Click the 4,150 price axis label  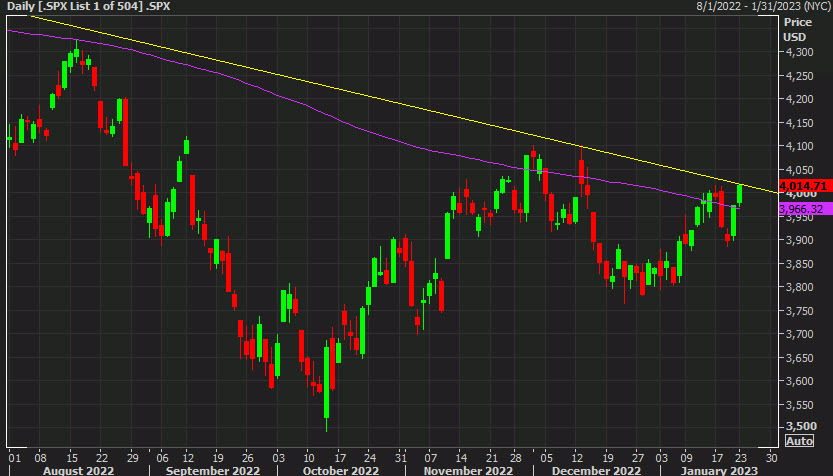point(800,123)
